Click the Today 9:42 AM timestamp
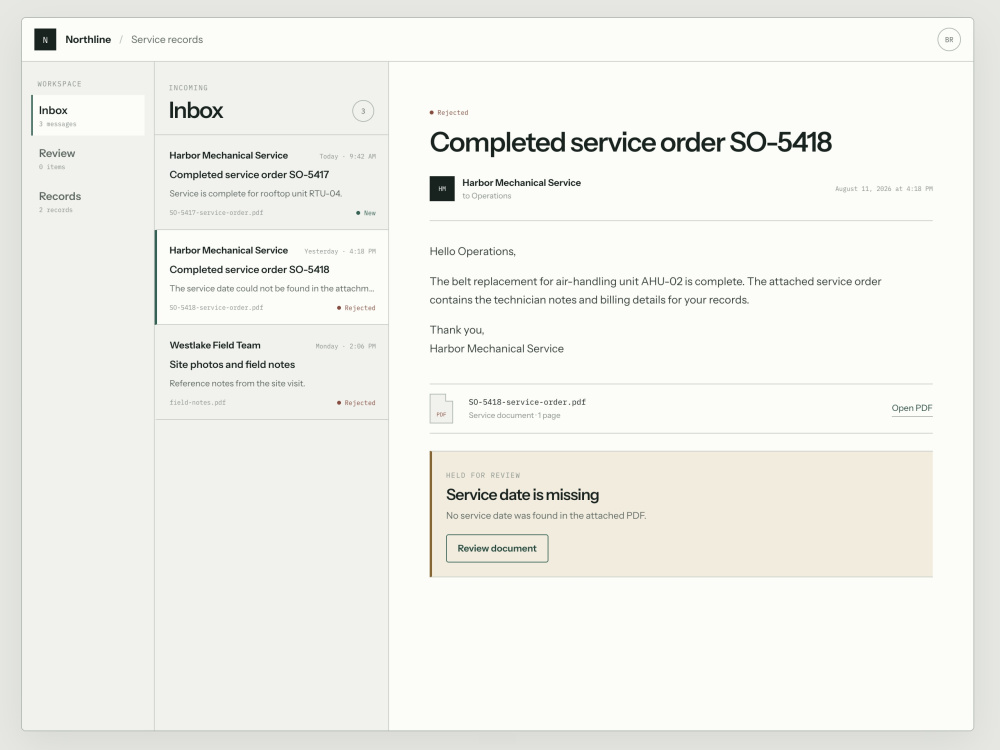Viewport: 1000px width, 750px height. (x=348, y=156)
